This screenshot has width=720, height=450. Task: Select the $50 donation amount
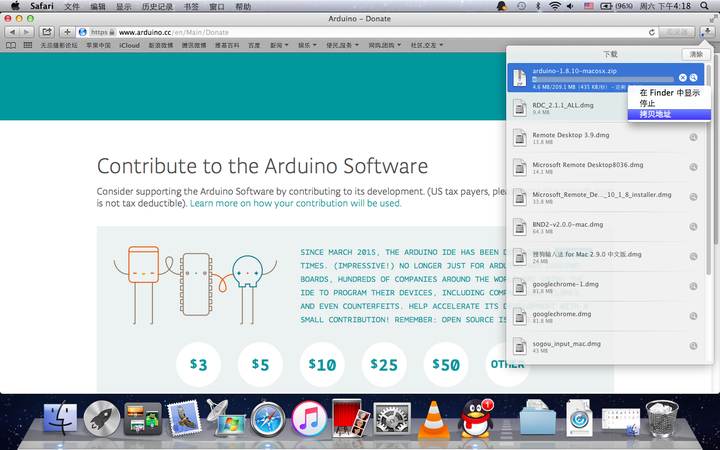[x=446, y=365]
